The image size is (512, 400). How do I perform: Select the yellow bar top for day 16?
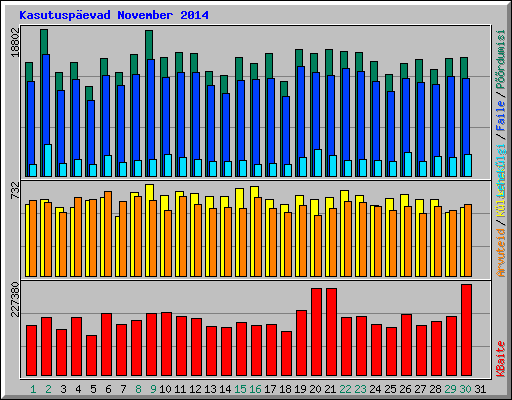(254, 192)
